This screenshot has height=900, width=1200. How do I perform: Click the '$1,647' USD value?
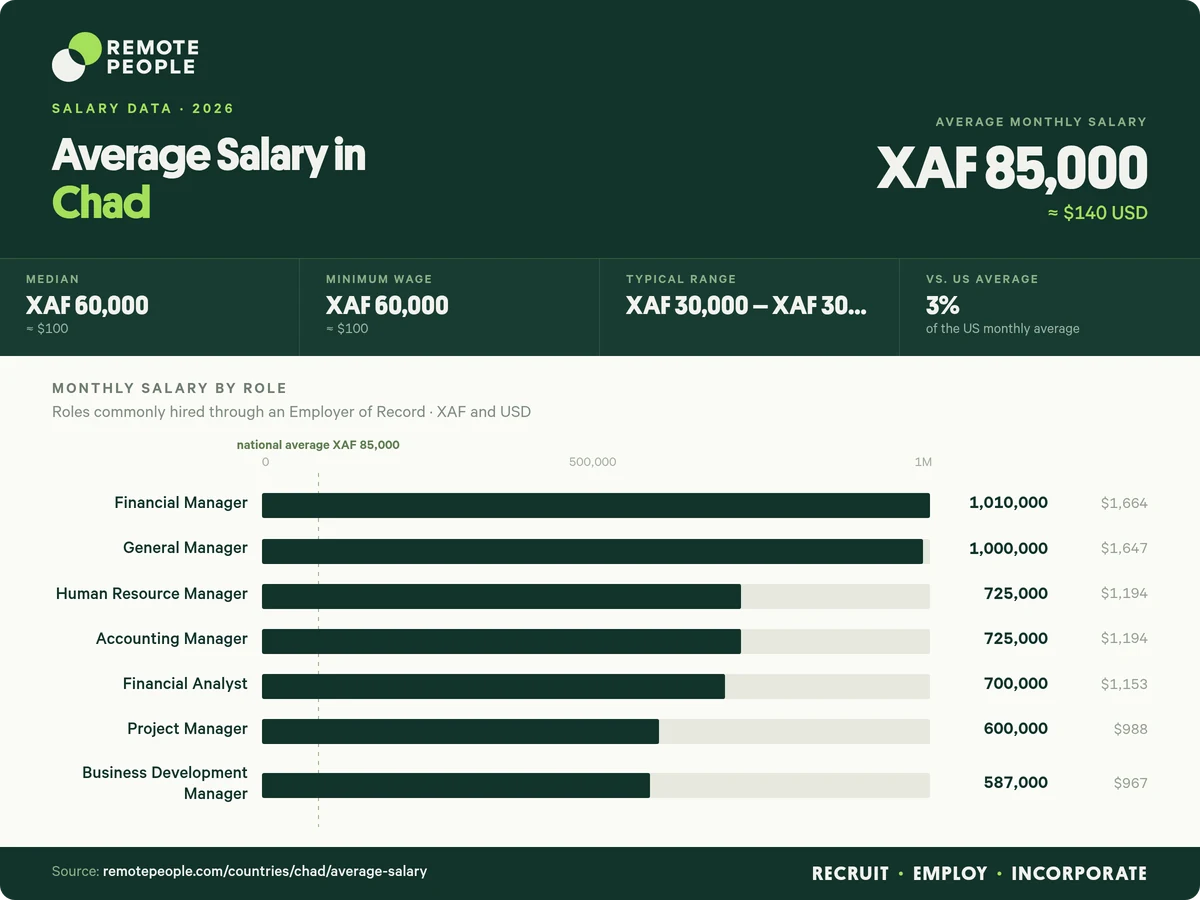point(1124,548)
